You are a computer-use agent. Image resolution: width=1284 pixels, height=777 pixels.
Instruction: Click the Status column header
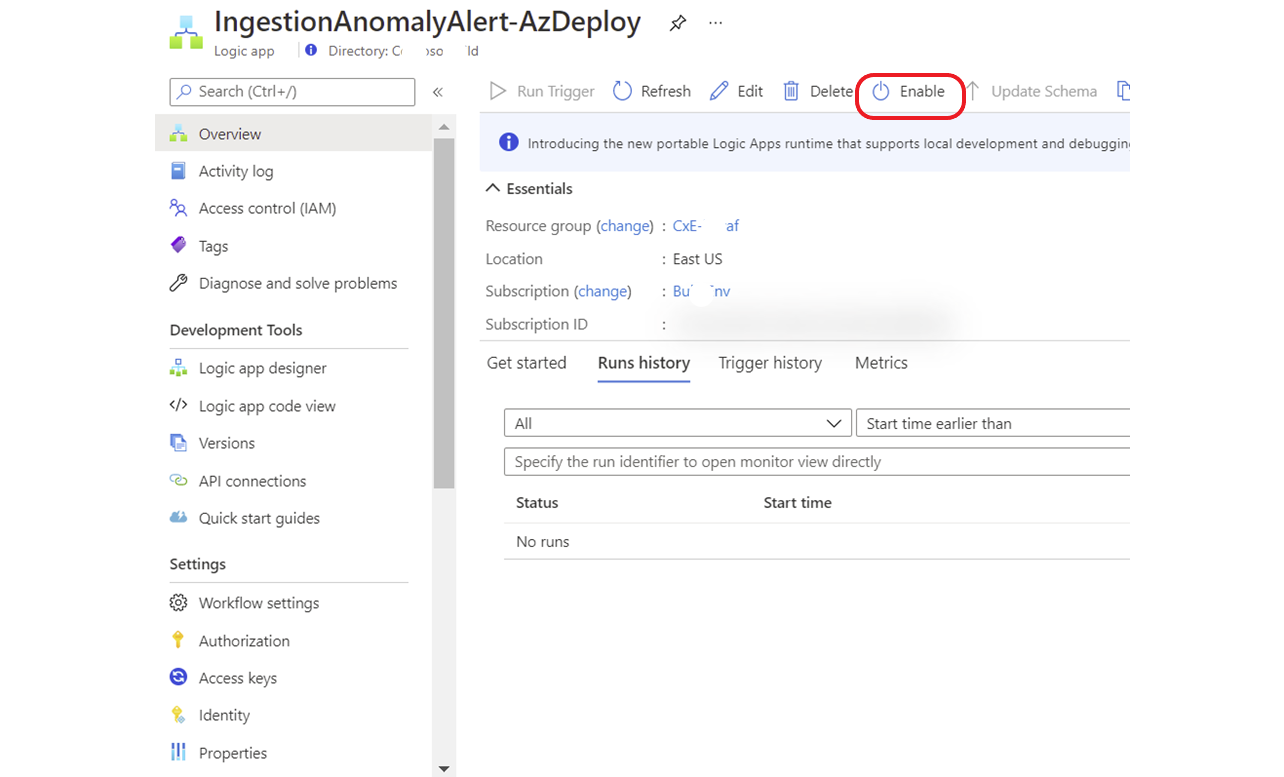(x=537, y=503)
